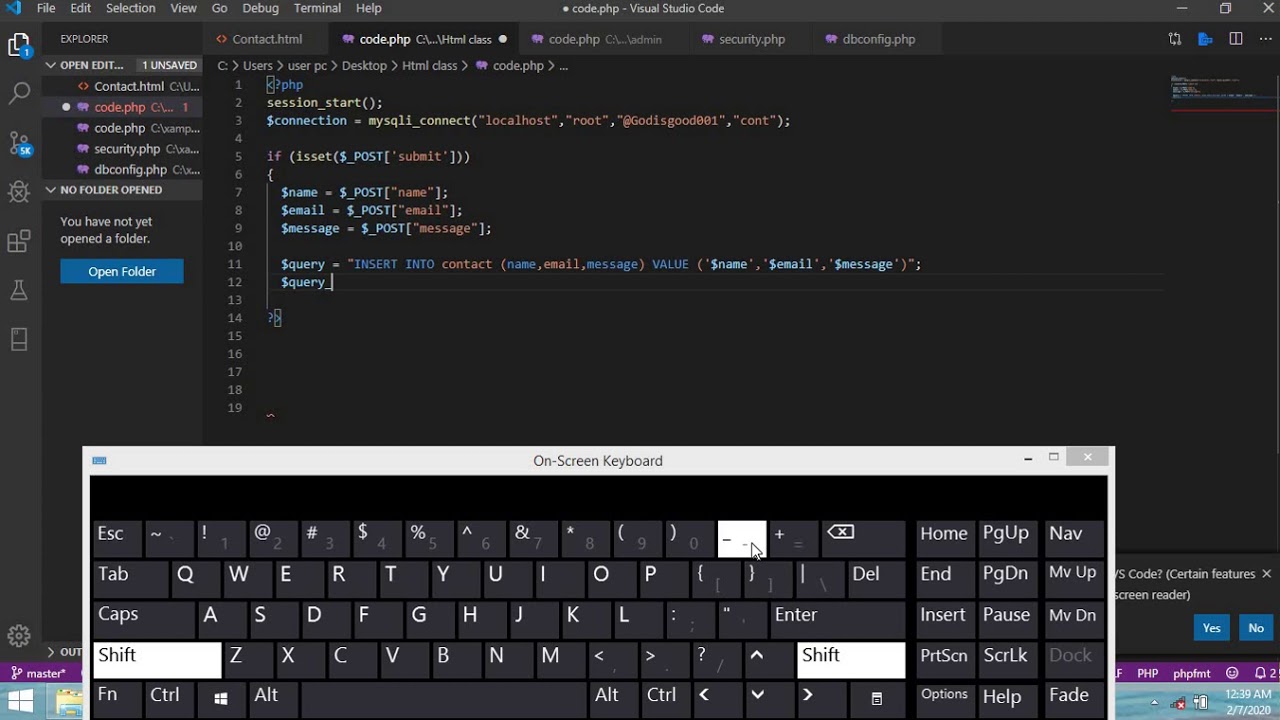Click the Split Editor icon
This screenshot has width=1280, height=720.
(1236, 39)
